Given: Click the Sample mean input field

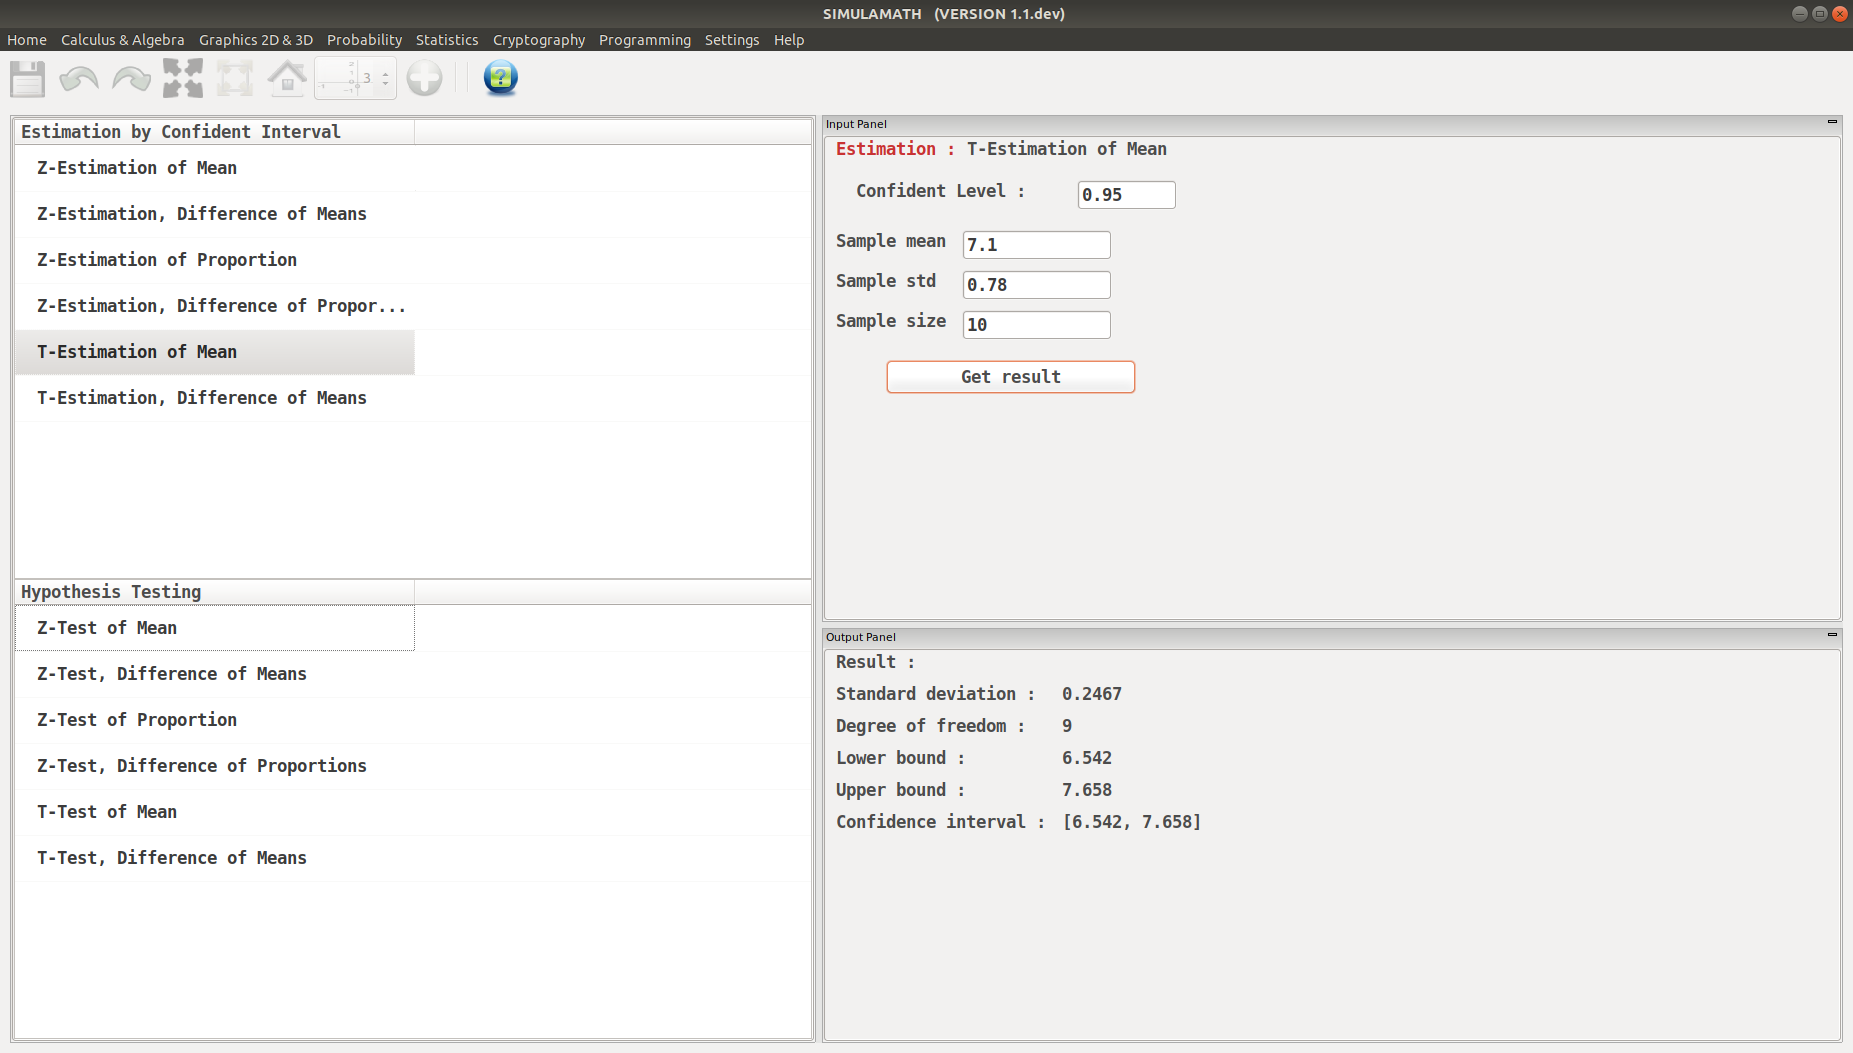Looking at the screenshot, I should [x=1036, y=245].
